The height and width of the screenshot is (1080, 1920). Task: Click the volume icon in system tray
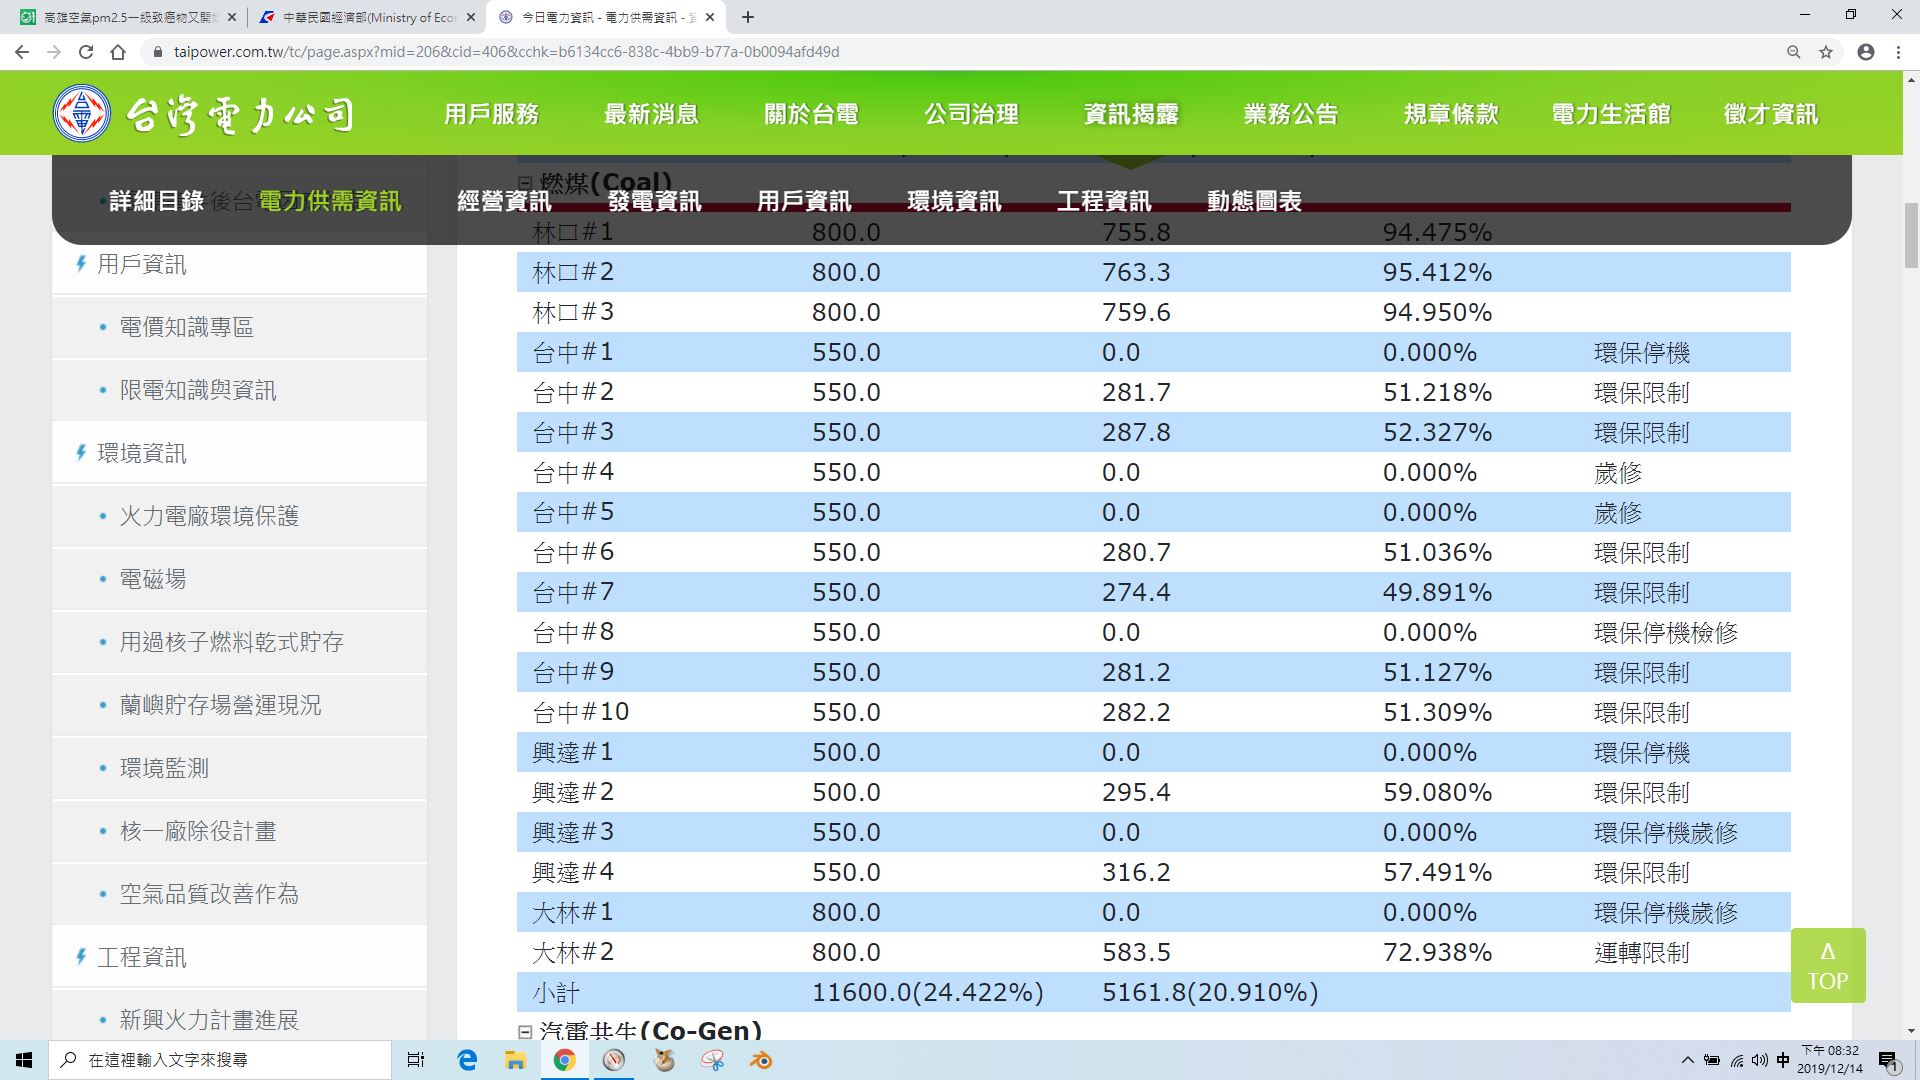tap(1759, 1060)
